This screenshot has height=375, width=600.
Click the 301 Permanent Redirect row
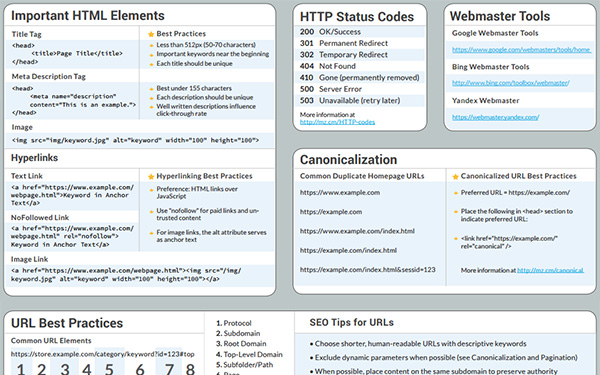coord(360,43)
